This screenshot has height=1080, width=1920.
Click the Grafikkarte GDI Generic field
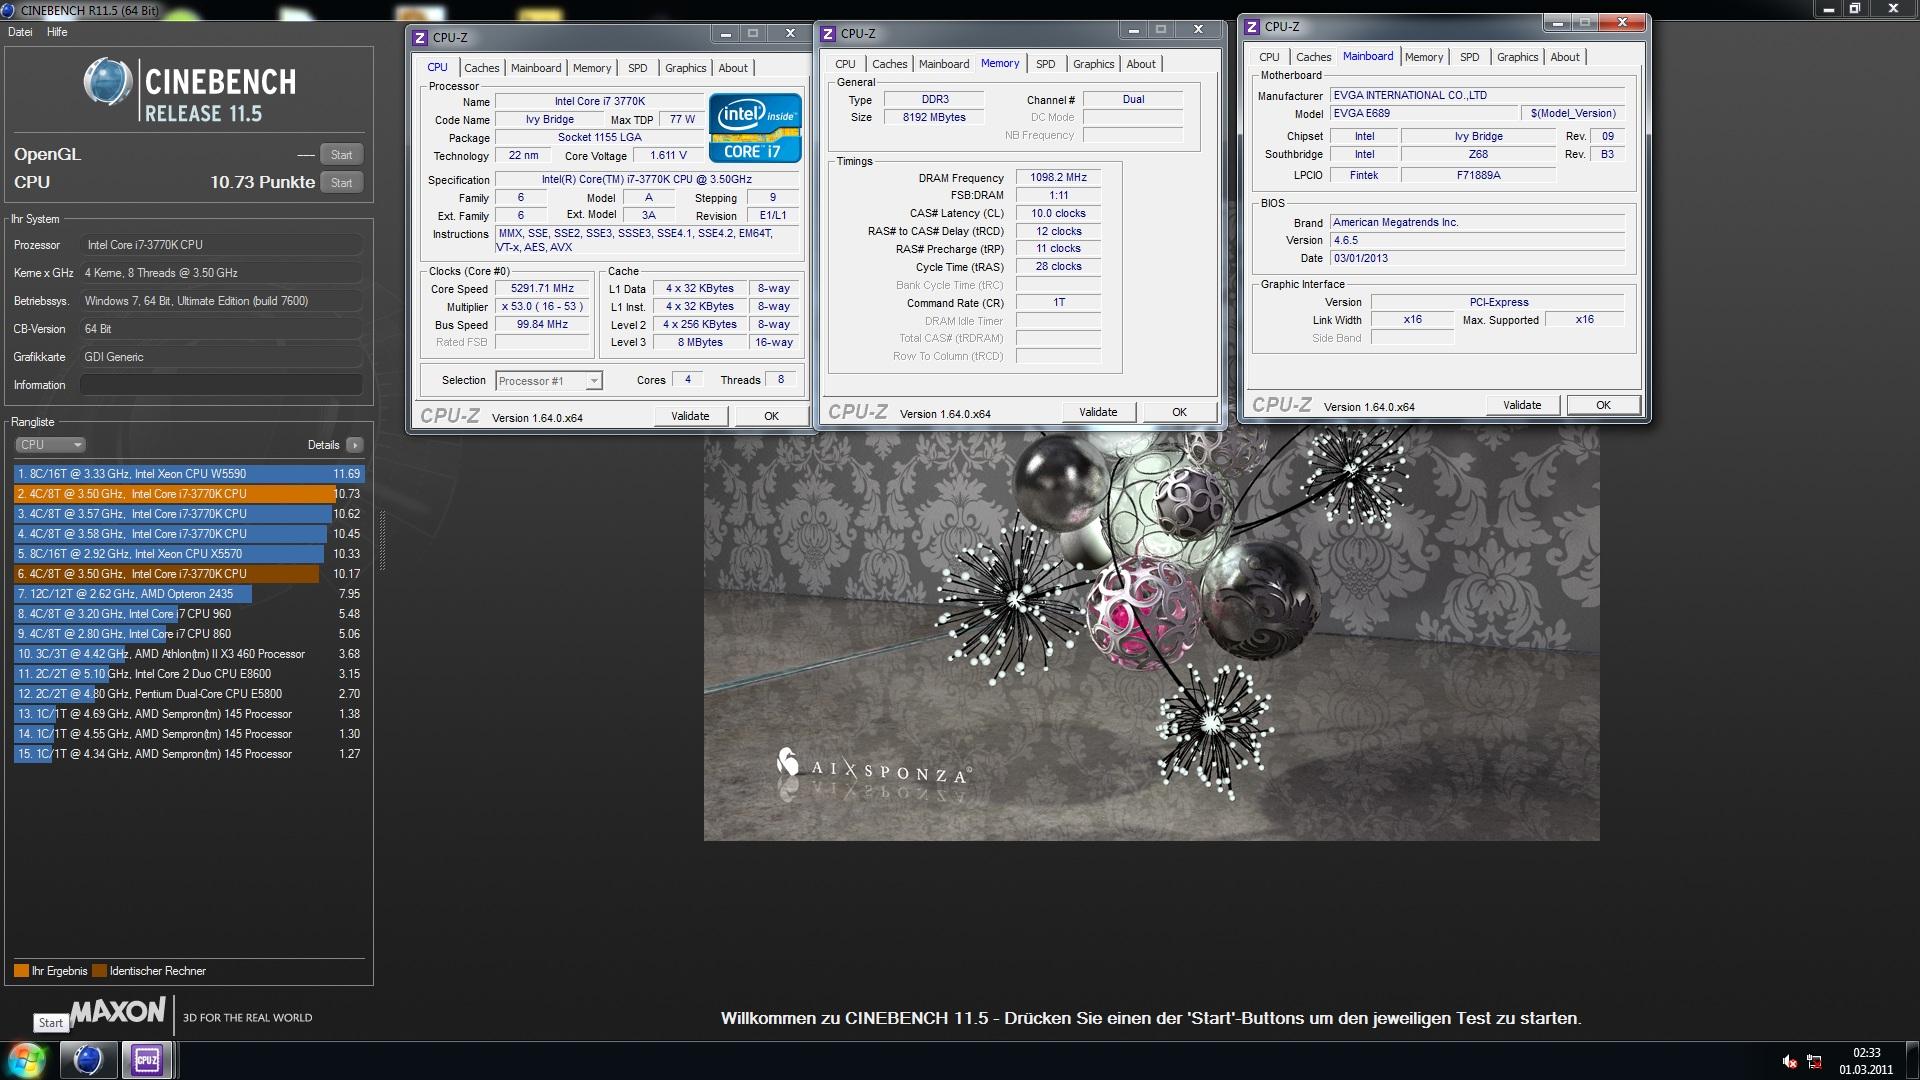221,357
